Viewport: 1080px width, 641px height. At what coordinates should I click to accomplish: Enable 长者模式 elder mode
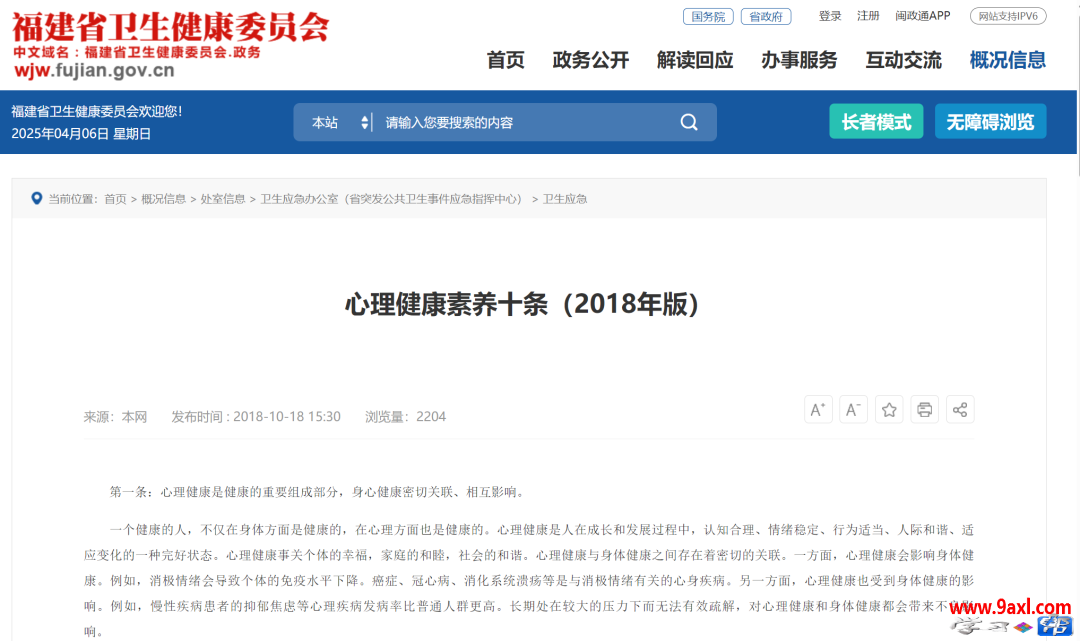[876, 122]
